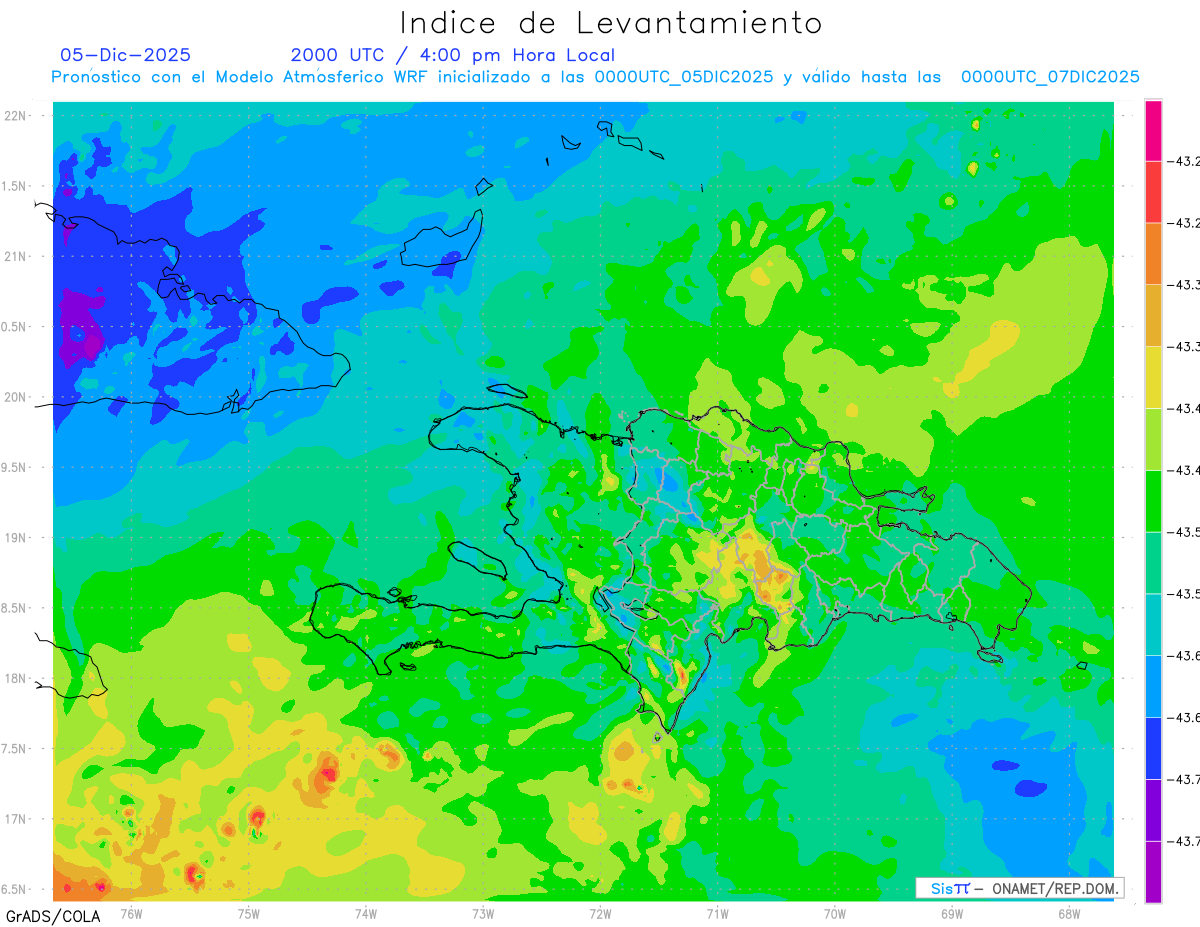Screen dimensions: 1200x927
Task: Select the date text '05-Dic-2025'
Action: [x=126, y=55]
